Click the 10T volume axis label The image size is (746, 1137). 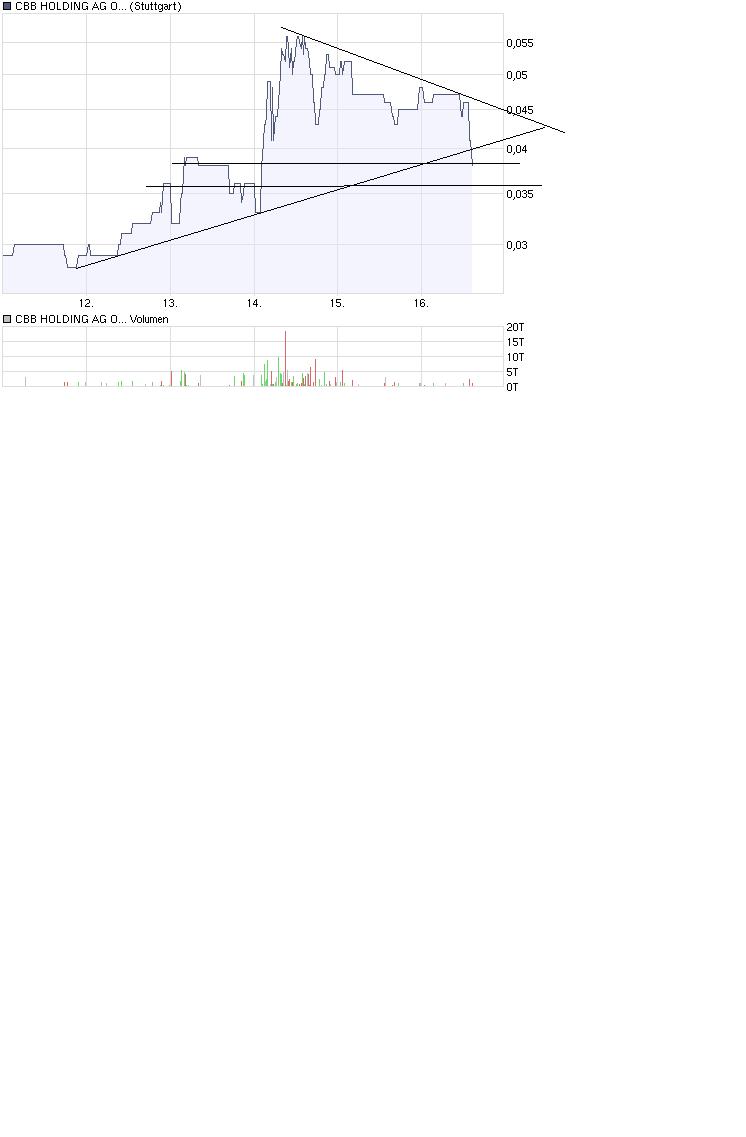point(515,357)
